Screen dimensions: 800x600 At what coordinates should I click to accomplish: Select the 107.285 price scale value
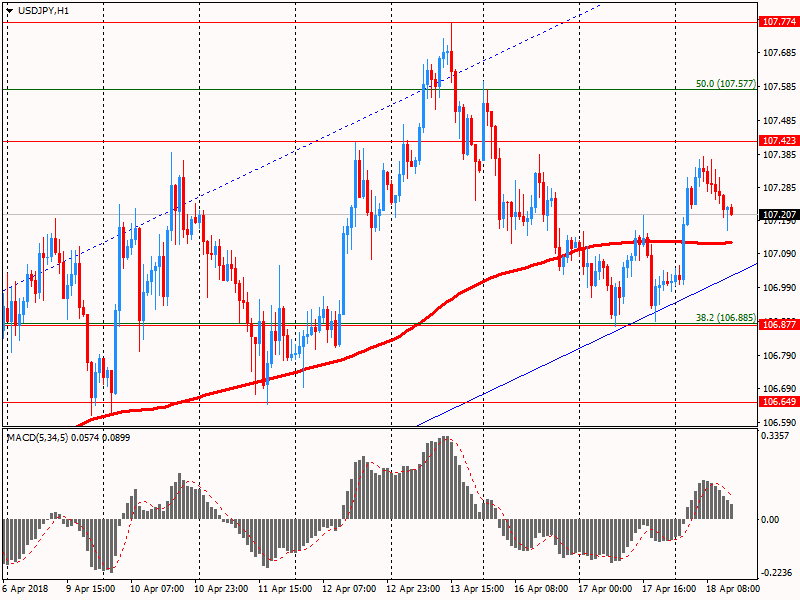[779, 188]
